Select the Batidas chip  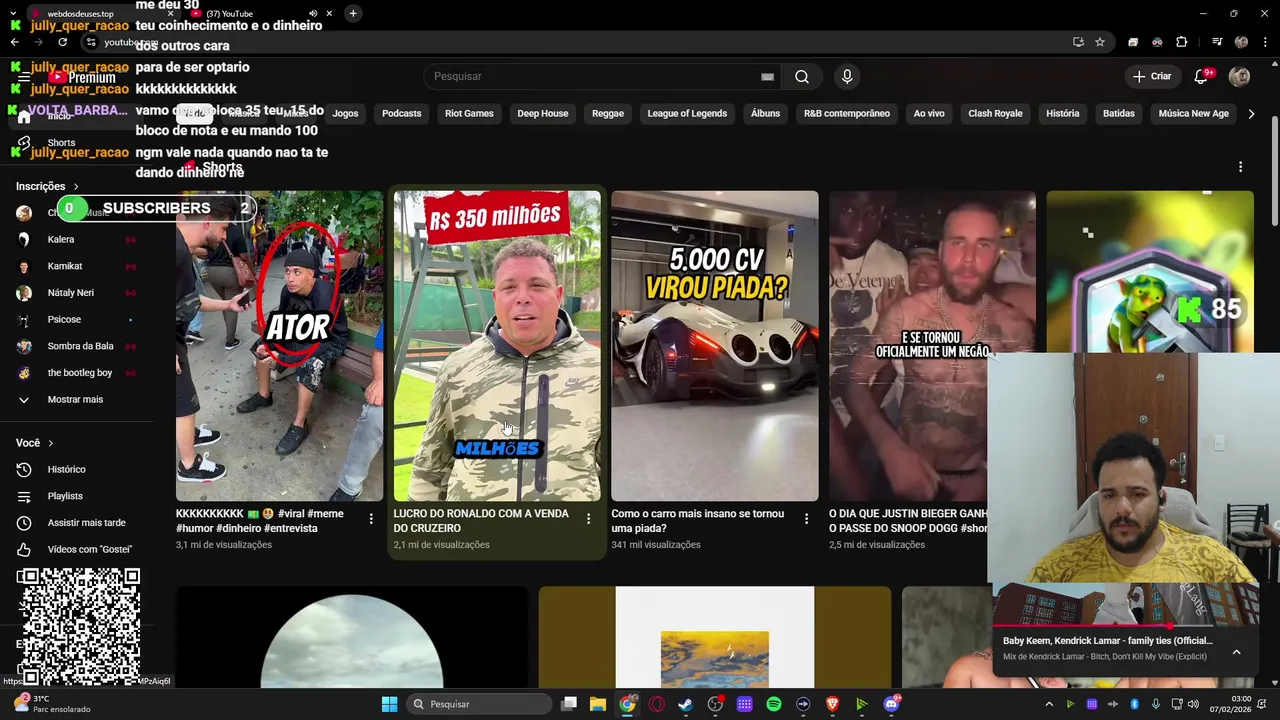pos(1118,114)
